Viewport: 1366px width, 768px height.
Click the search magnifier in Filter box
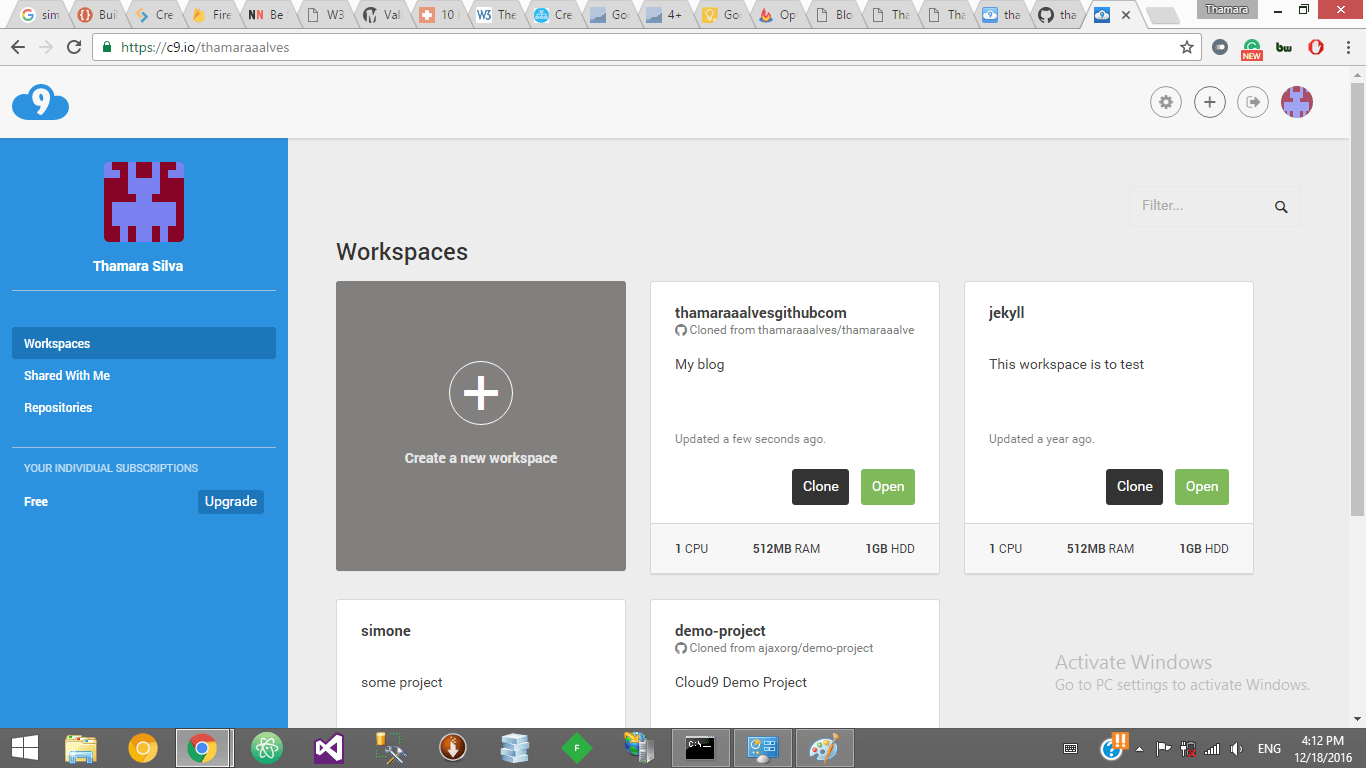1281,207
